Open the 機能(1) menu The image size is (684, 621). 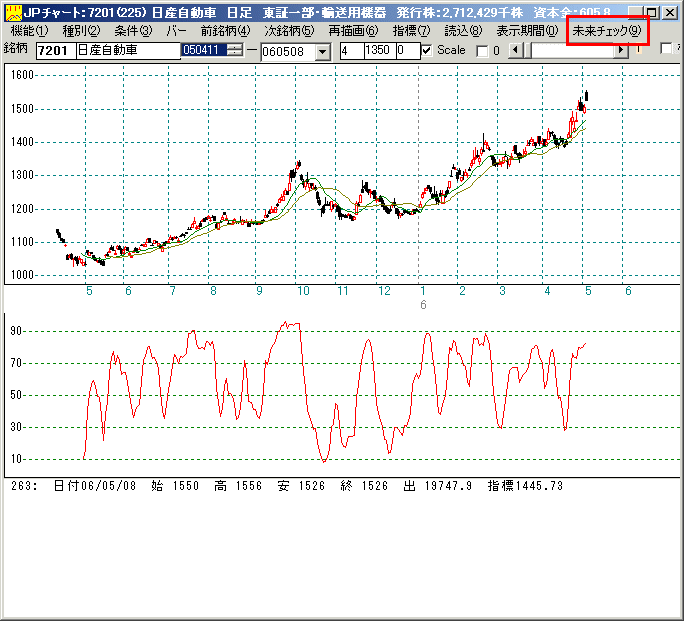(x=29, y=31)
